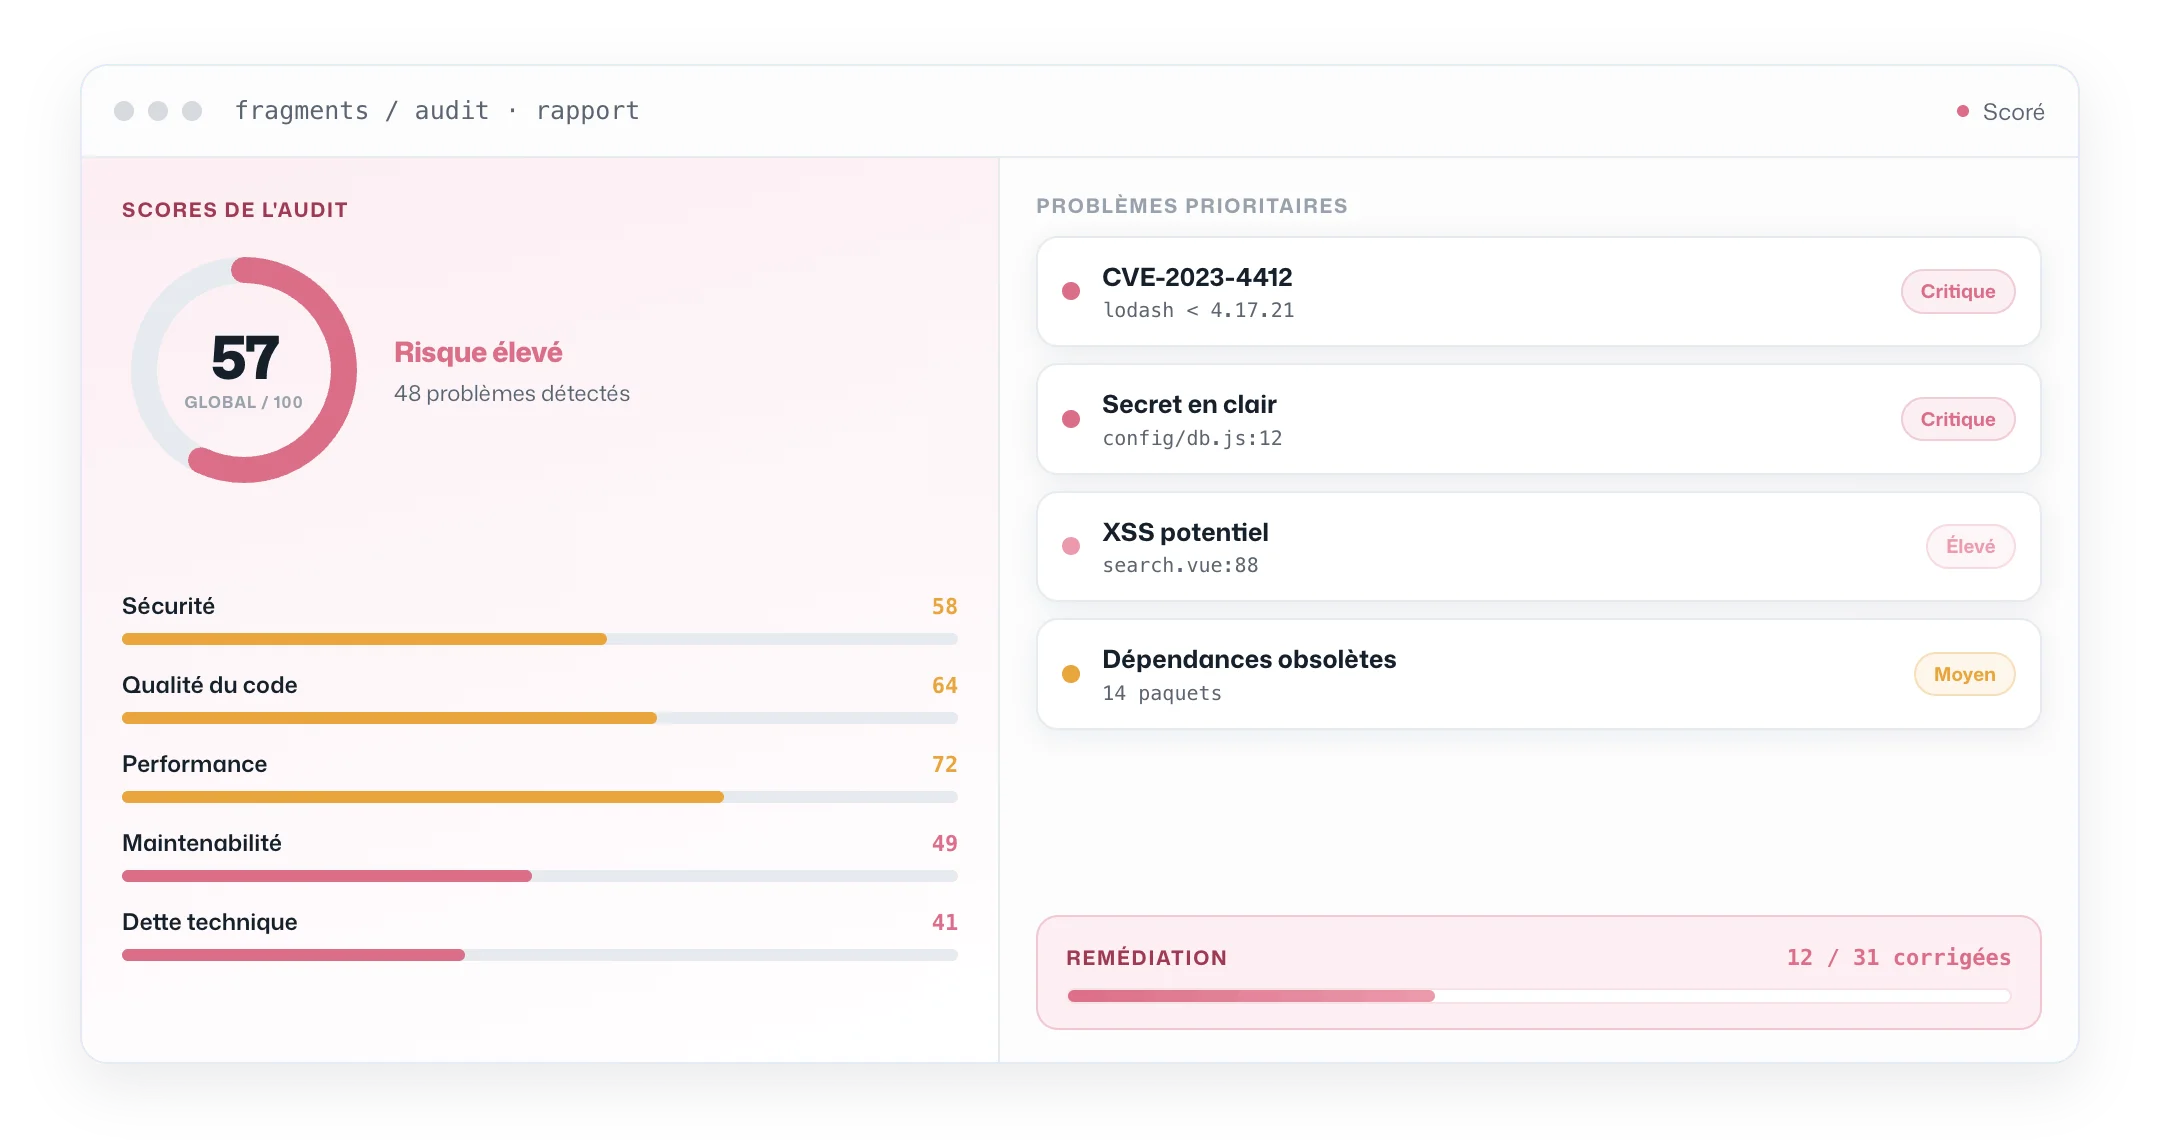Click the Performance label
This screenshot has width=2159, height=1144.
point(194,764)
